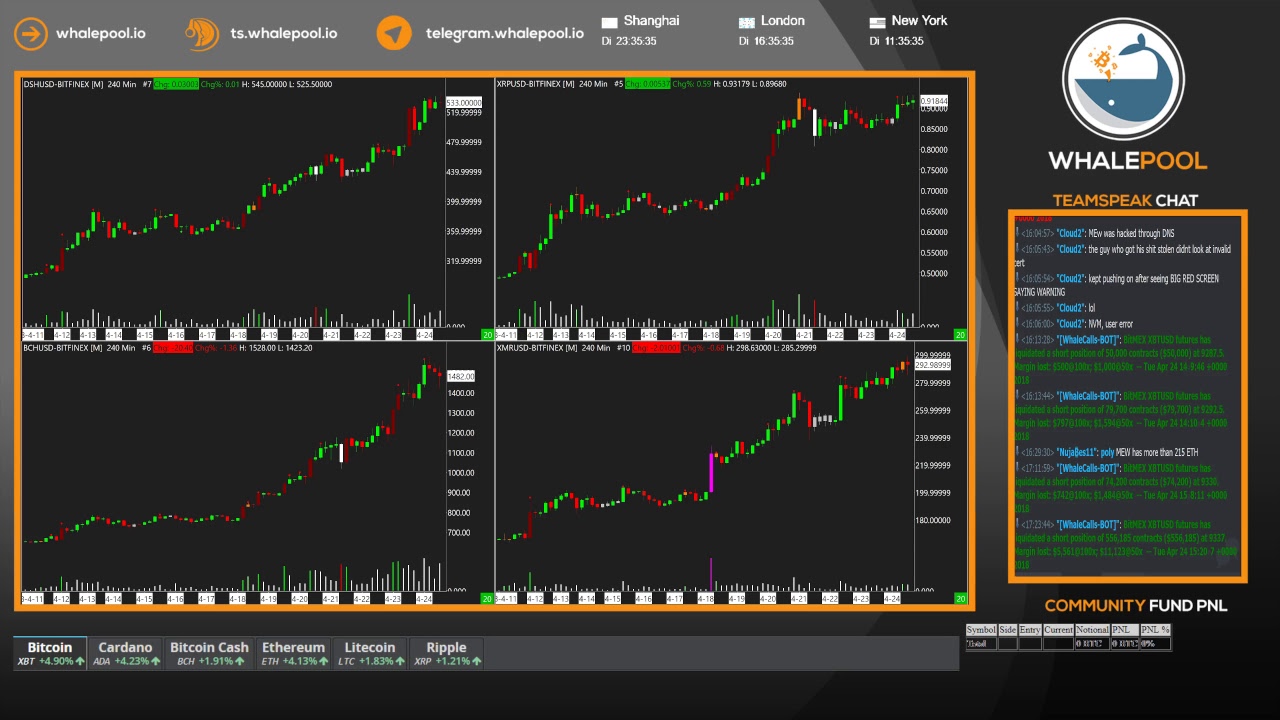This screenshot has width=1280, height=720.
Task: Click the green 20 box on BCHUSD chart
Action: [x=487, y=598]
